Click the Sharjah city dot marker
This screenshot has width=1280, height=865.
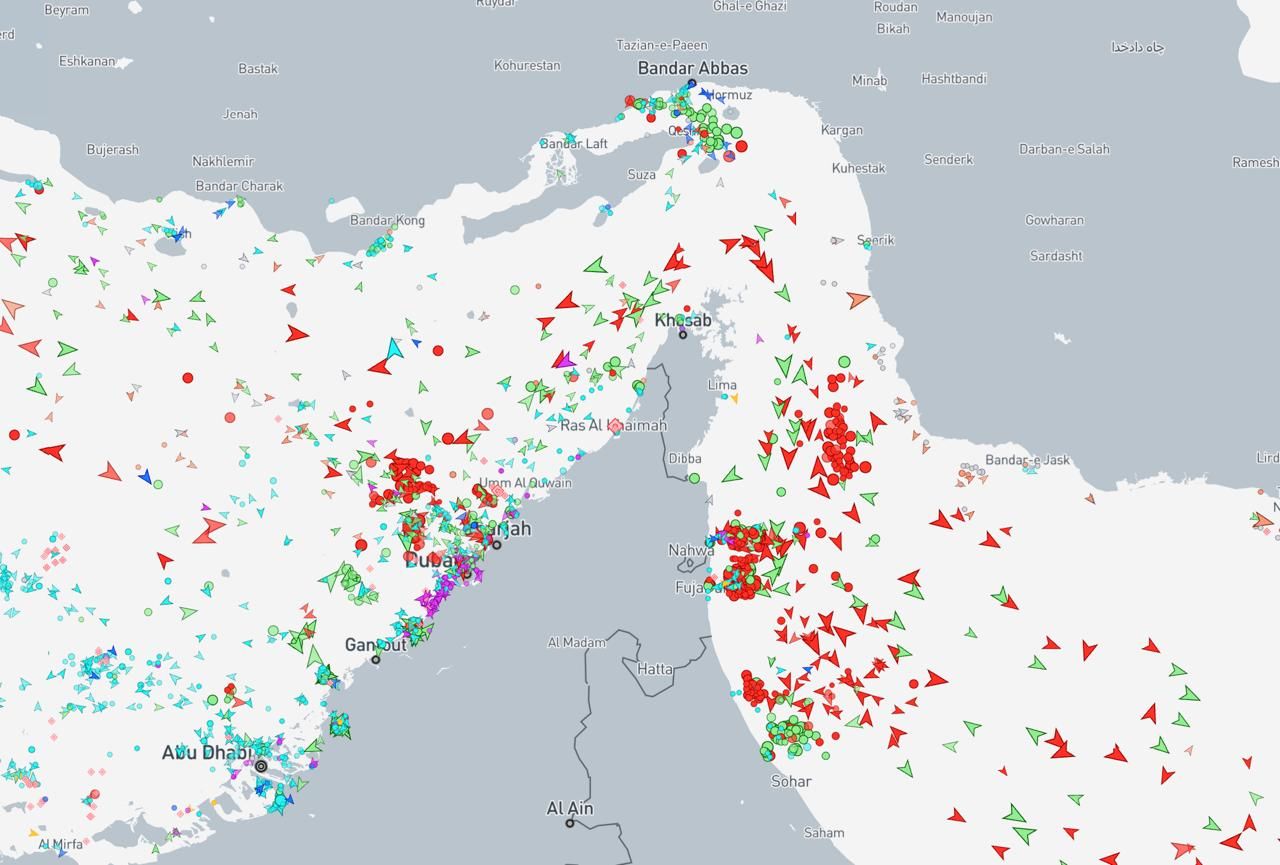point(496,544)
